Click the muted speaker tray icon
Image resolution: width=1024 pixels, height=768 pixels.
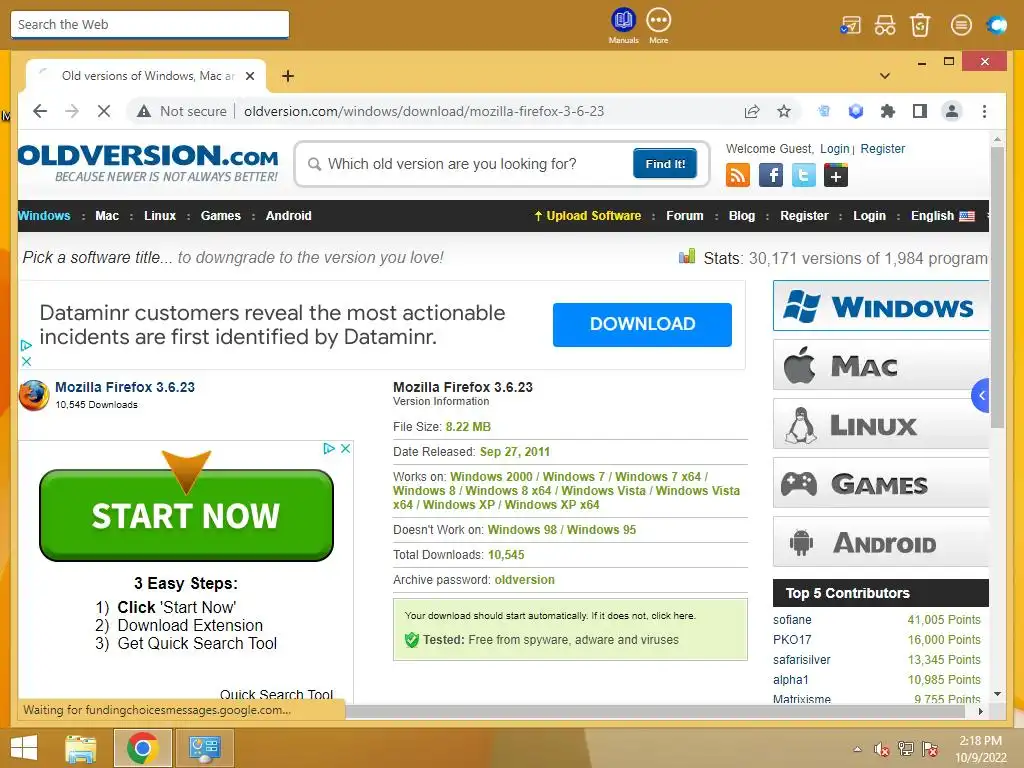[882, 749]
